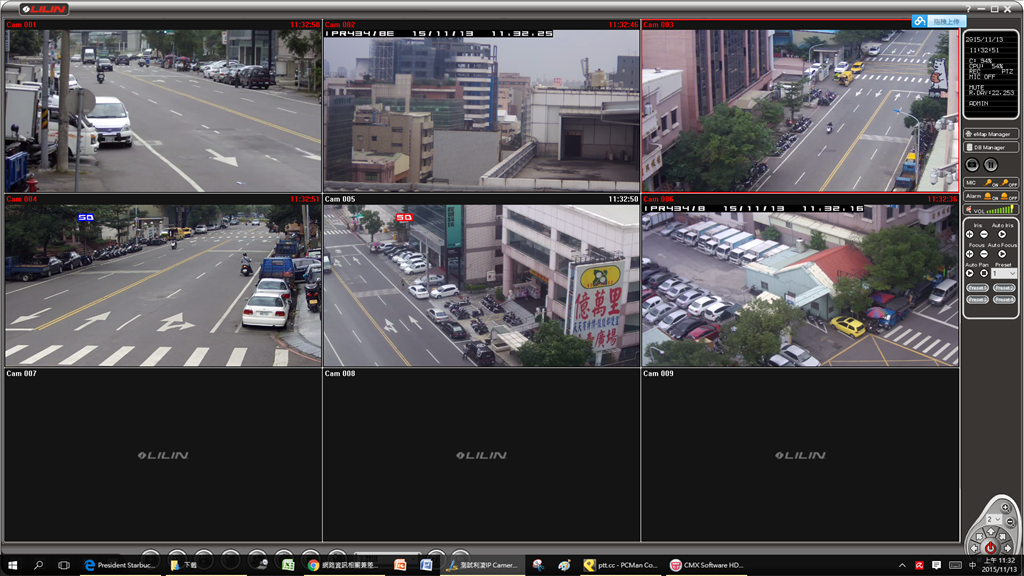
Task: Go to Preset2
Action: 1004,287
